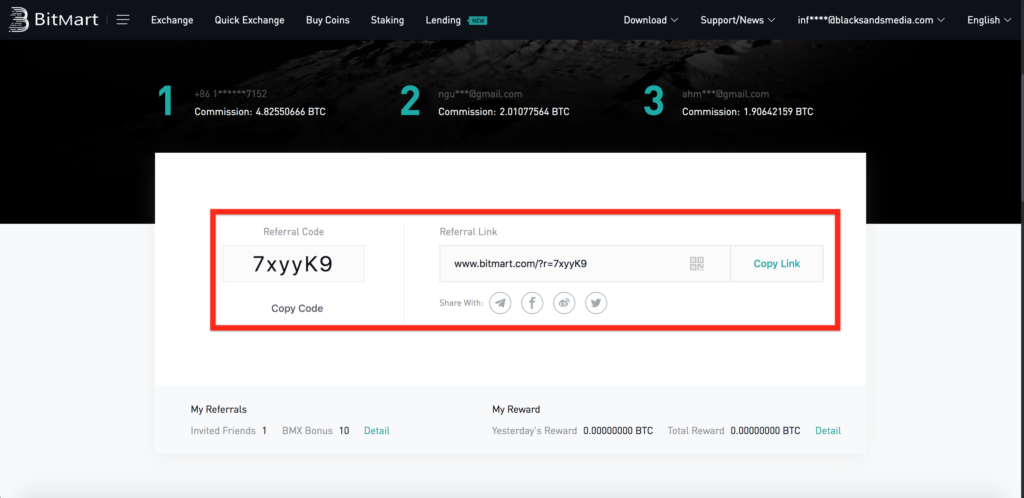Navigate to Staking
The image size is (1024, 498).
(387, 20)
